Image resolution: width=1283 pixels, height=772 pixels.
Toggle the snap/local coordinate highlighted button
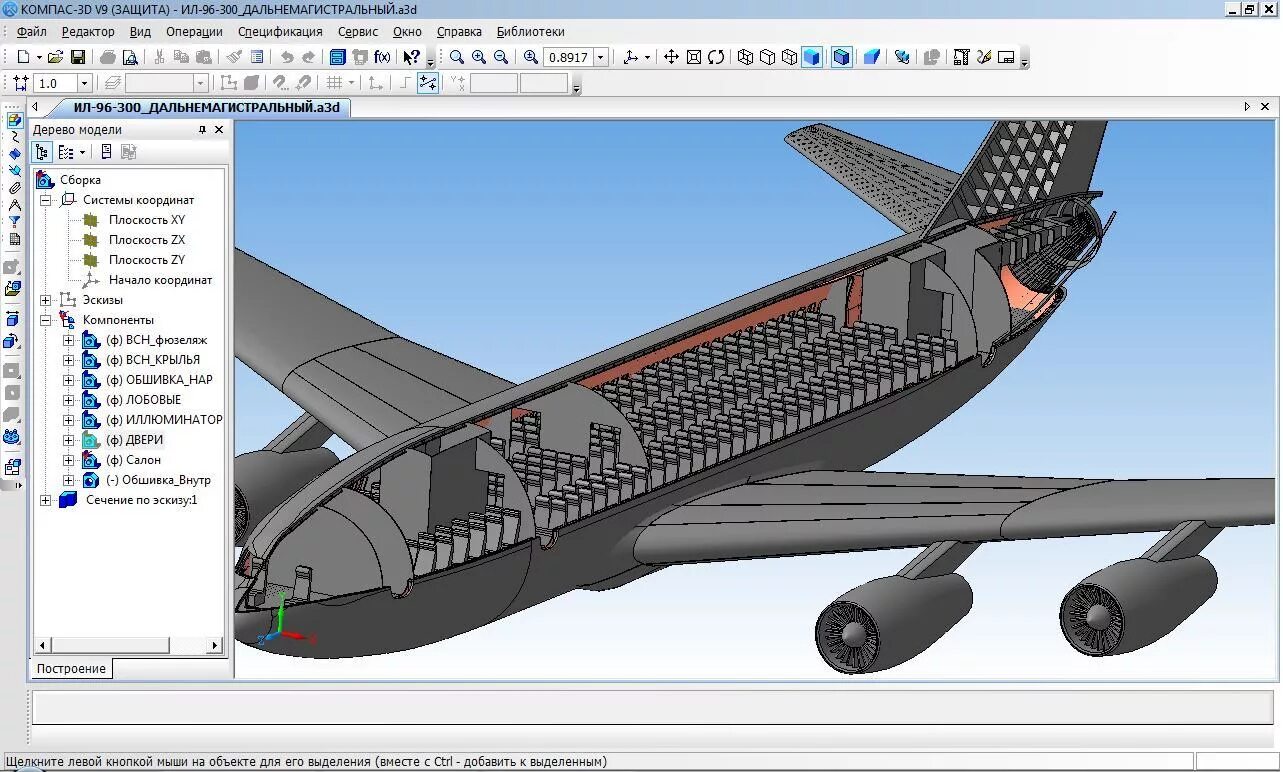coord(428,83)
